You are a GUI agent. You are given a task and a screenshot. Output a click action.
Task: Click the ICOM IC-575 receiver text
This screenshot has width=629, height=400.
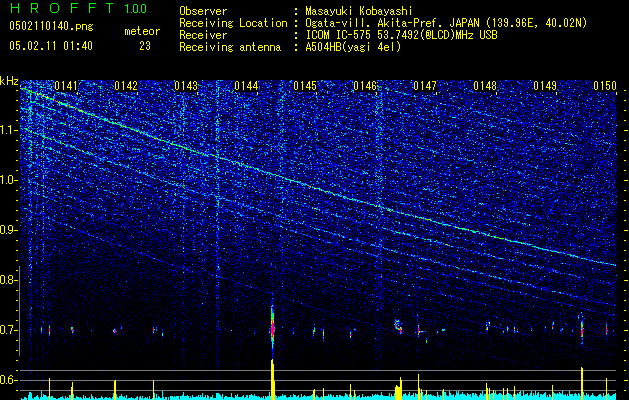pos(401,35)
